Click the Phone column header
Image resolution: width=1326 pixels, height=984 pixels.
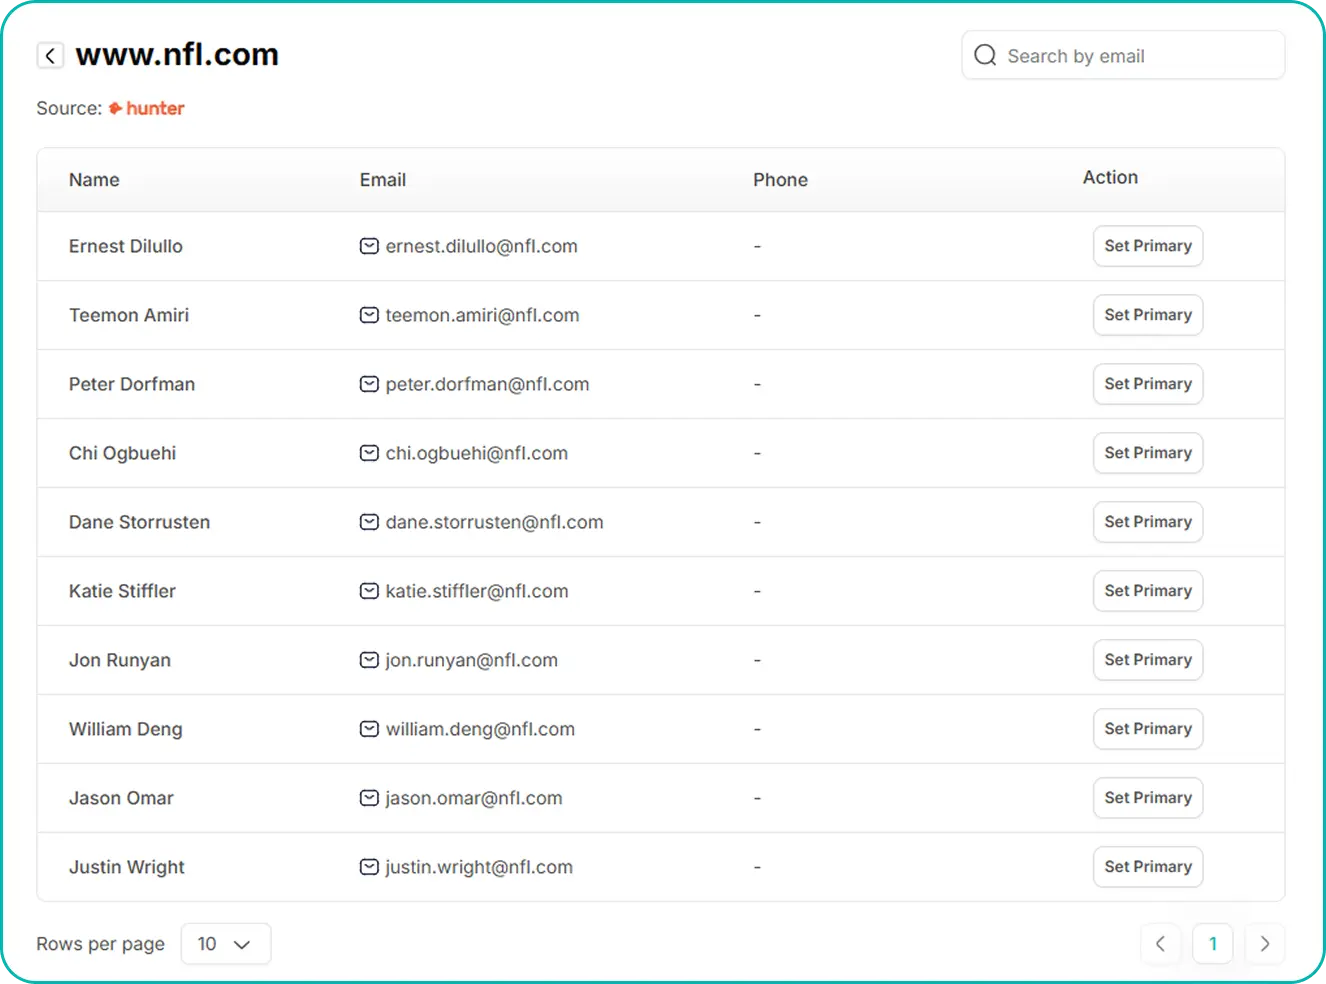(781, 180)
